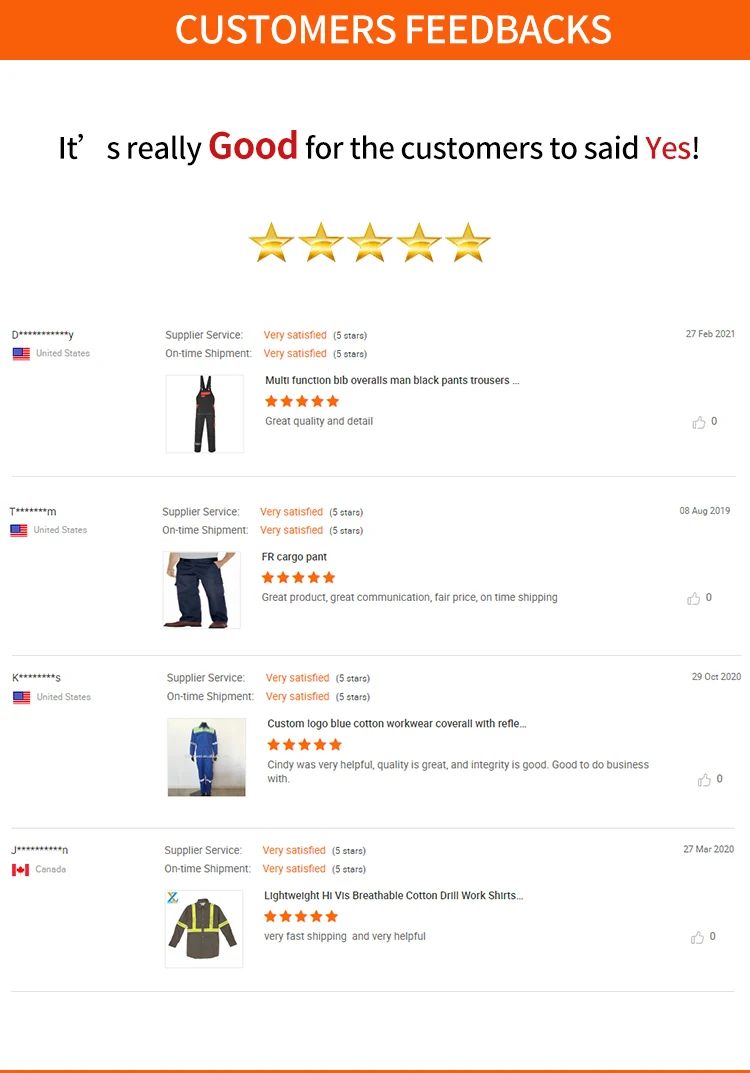Like the FR cargo pant review
Image resolution: width=750 pixels, height=1073 pixels.
(x=694, y=599)
